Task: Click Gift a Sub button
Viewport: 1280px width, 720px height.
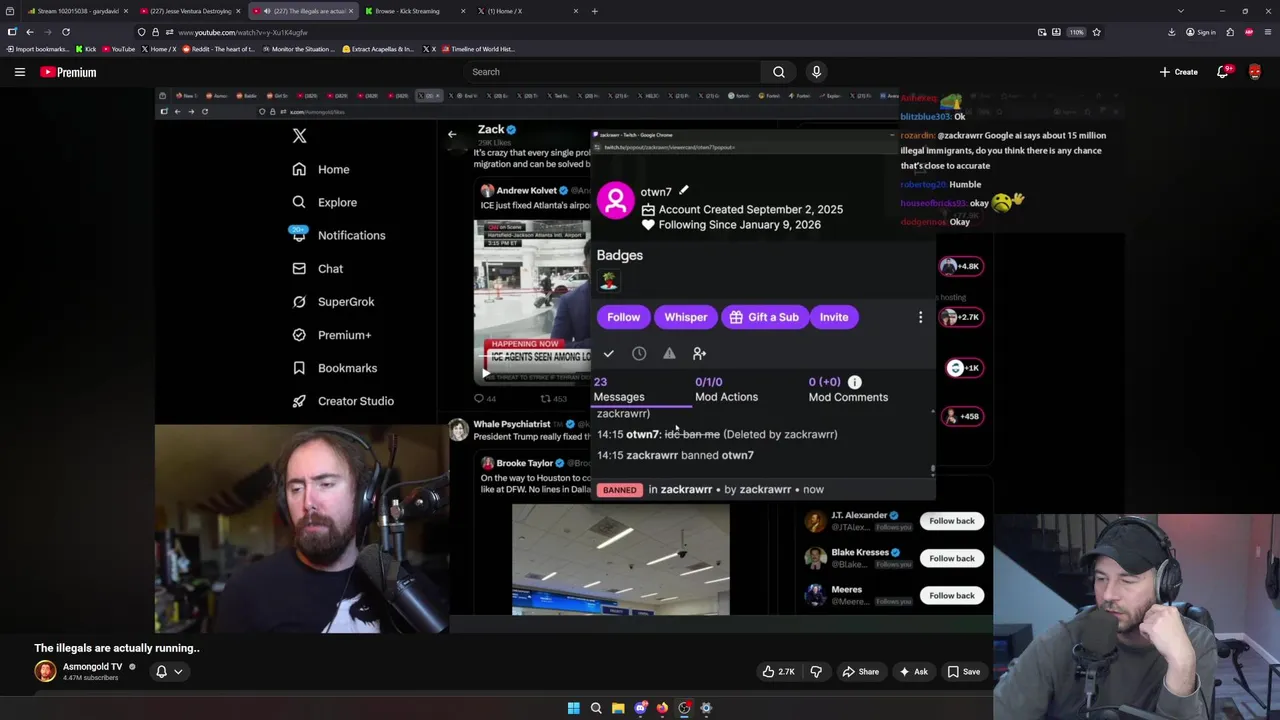Action: [765, 317]
